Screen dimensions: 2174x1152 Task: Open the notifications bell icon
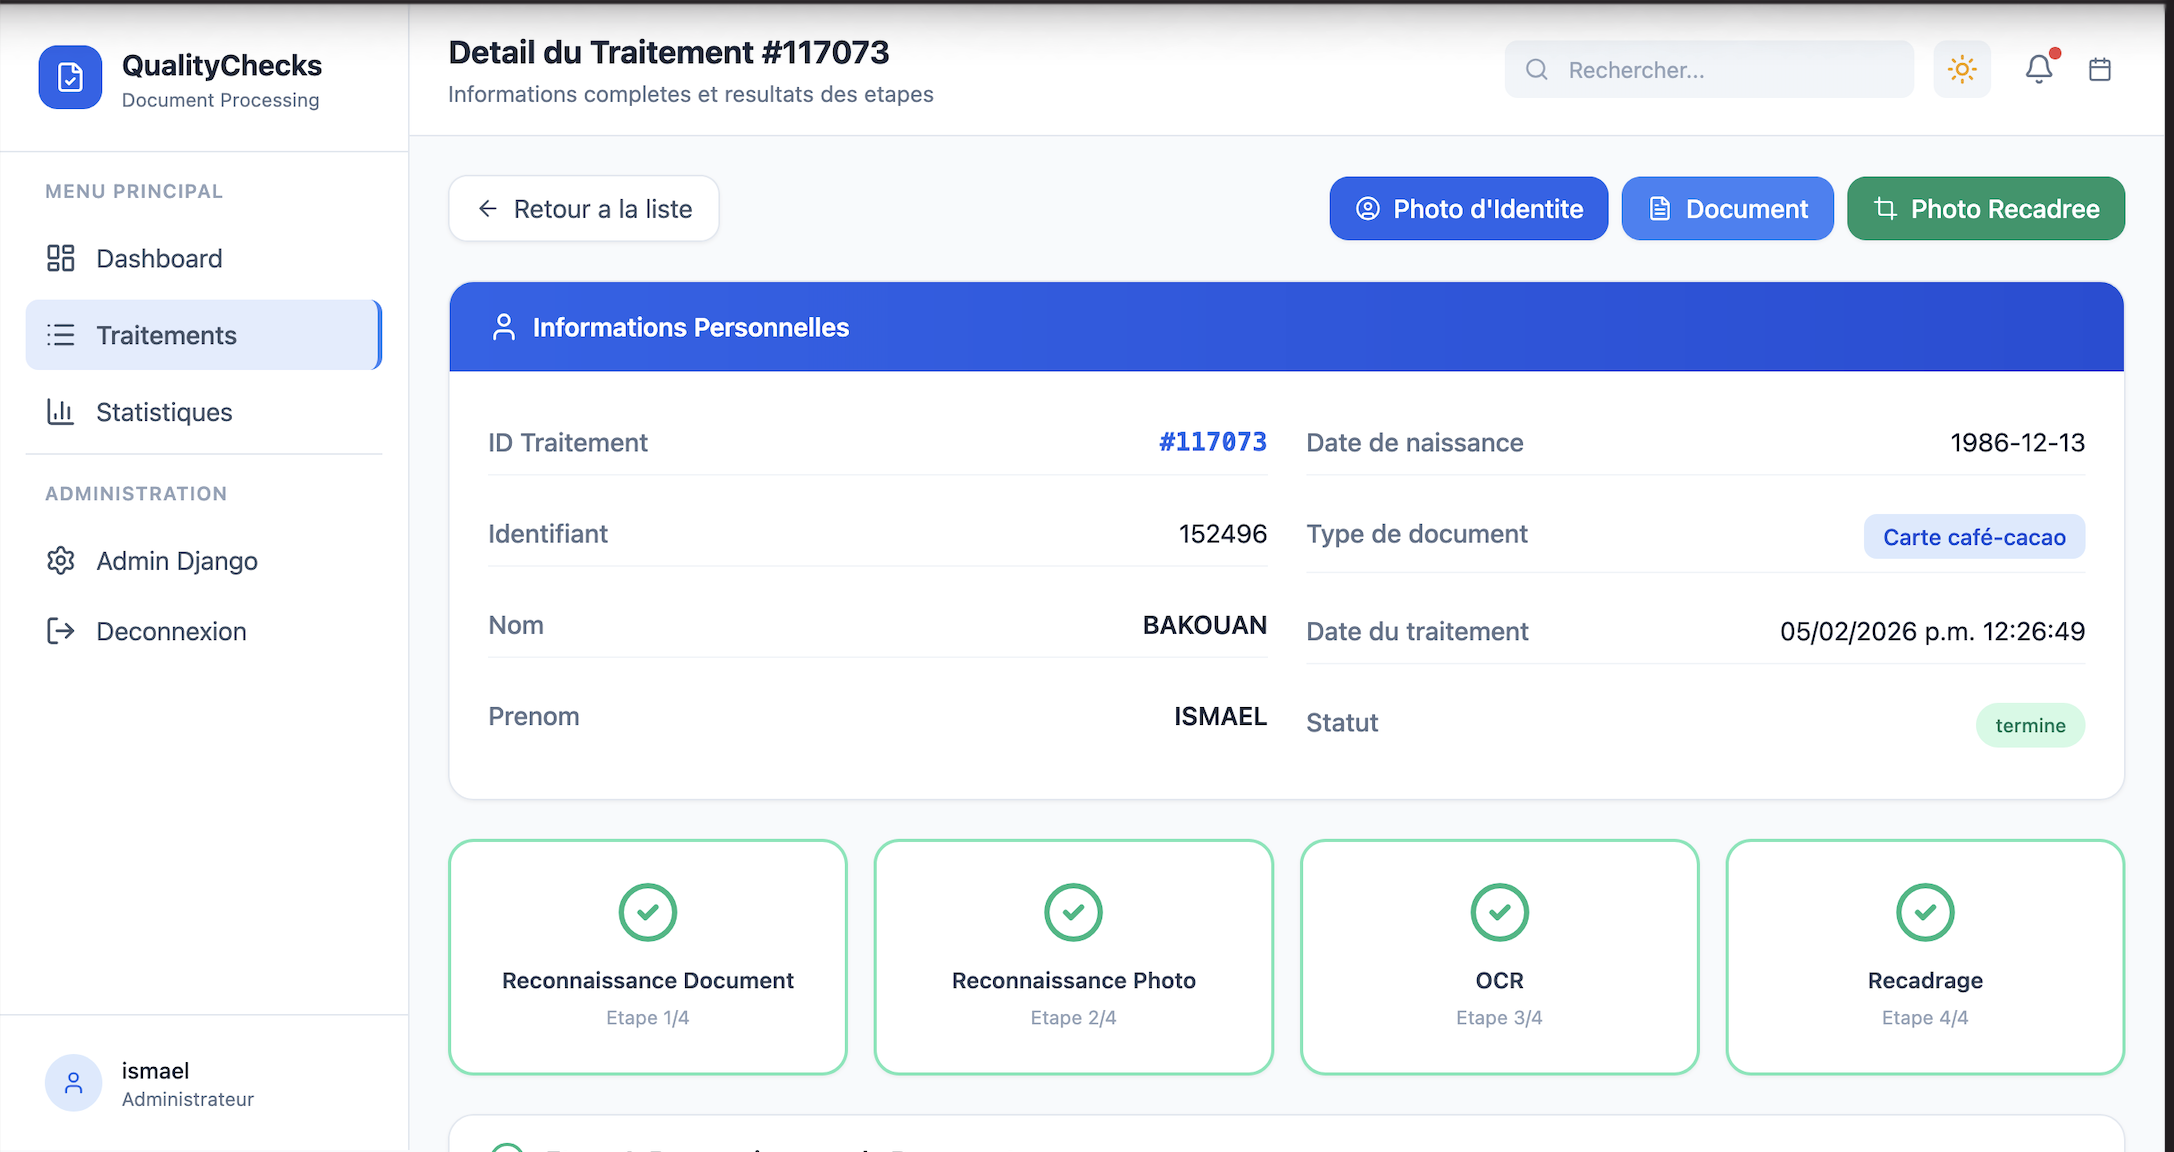2039,69
